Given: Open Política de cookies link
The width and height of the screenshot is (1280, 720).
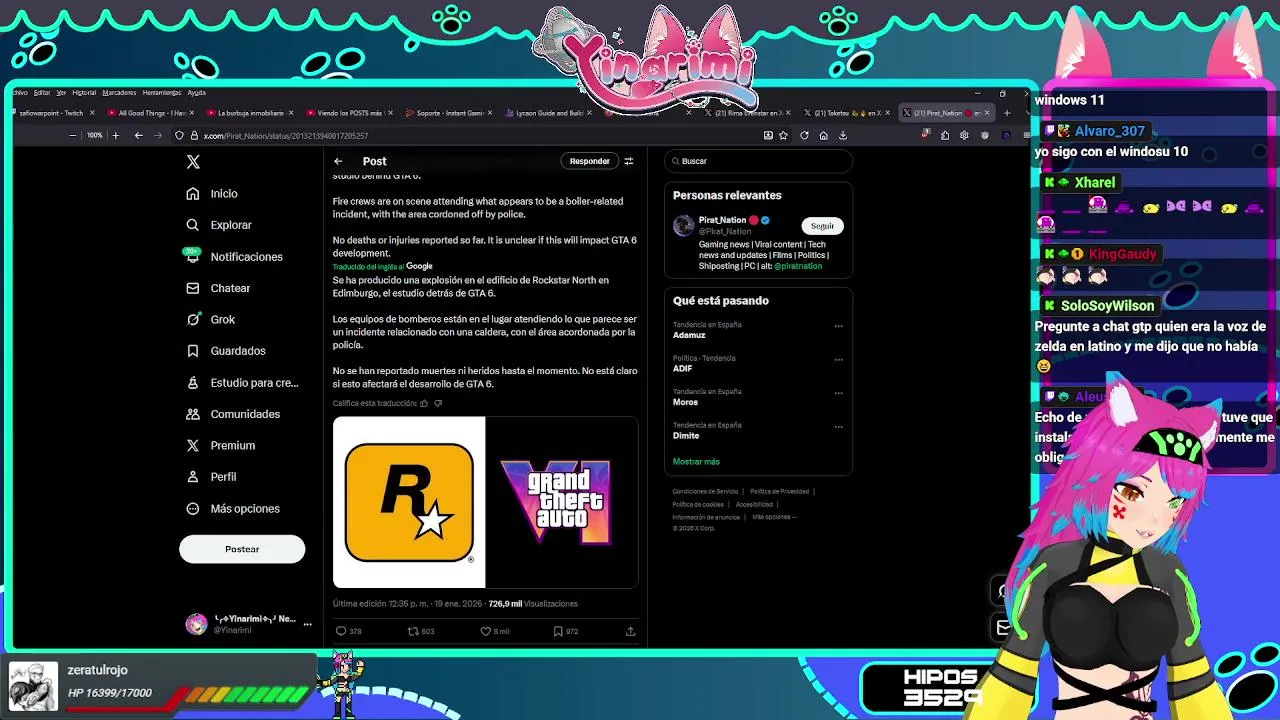Looking at the screenshot, I should pos(697,505).
